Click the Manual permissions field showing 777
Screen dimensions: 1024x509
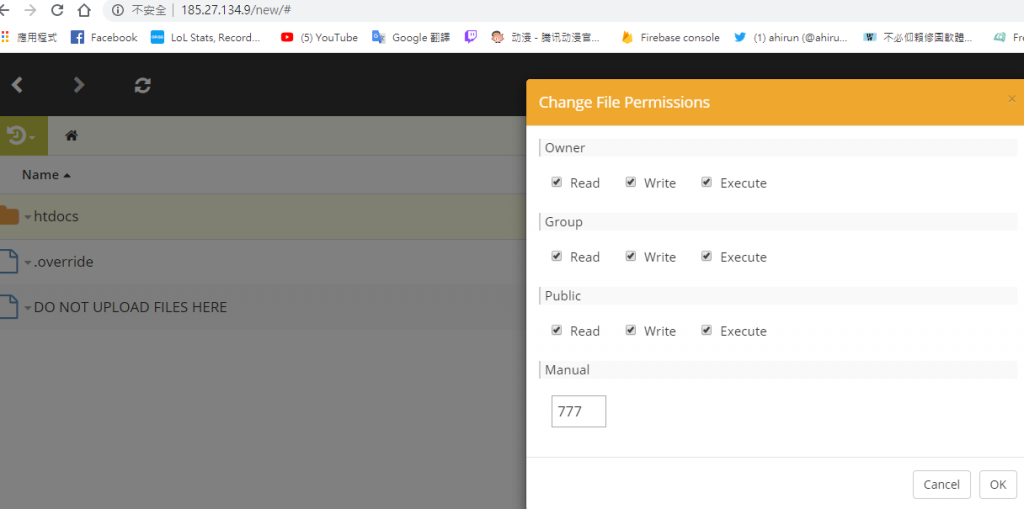(579, 411)
